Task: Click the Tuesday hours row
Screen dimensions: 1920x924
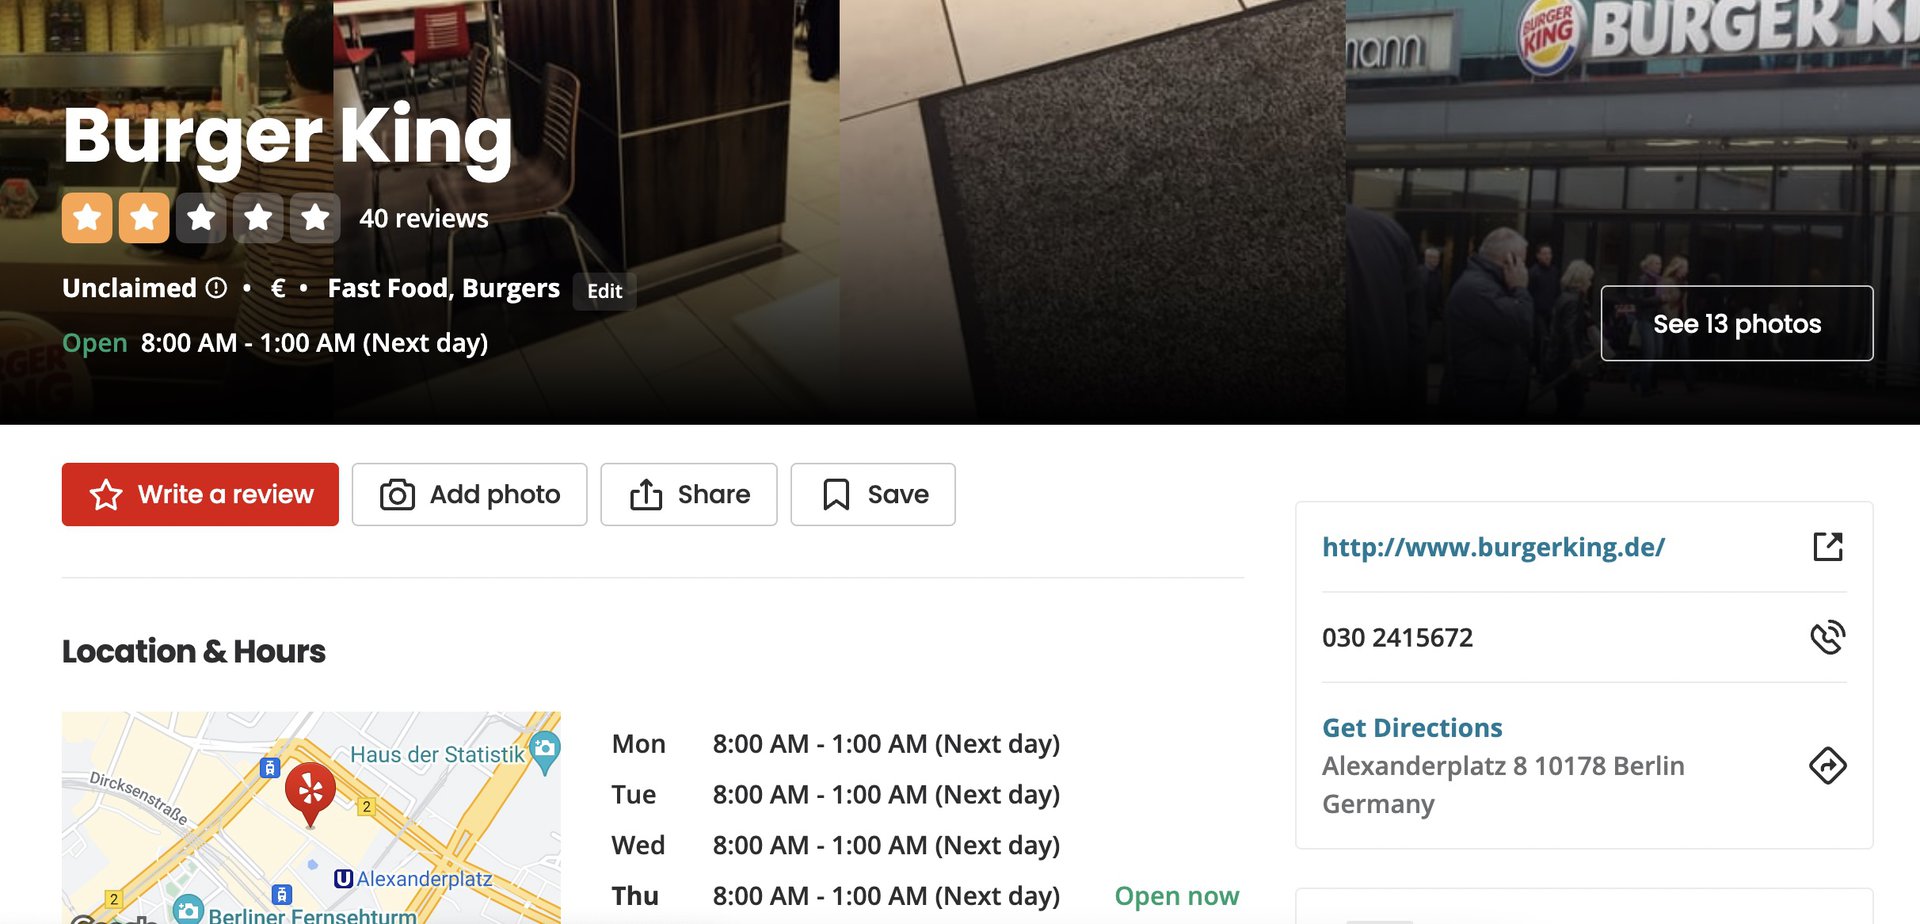Action: click(x=836, y=795)
